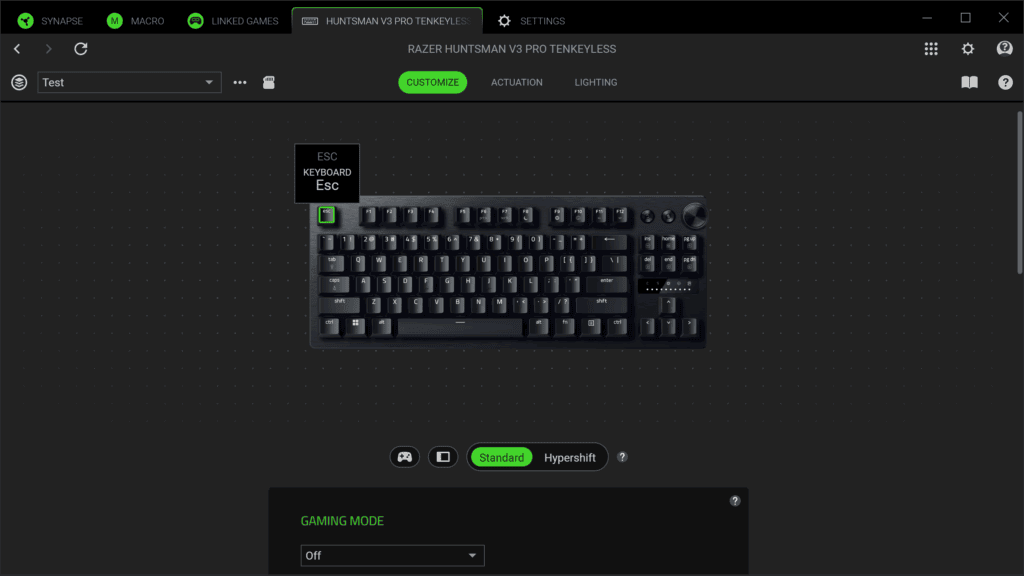Click the onboard memory profiles icon
This screenshot has height=576, width=1024.
click(268, 82)
